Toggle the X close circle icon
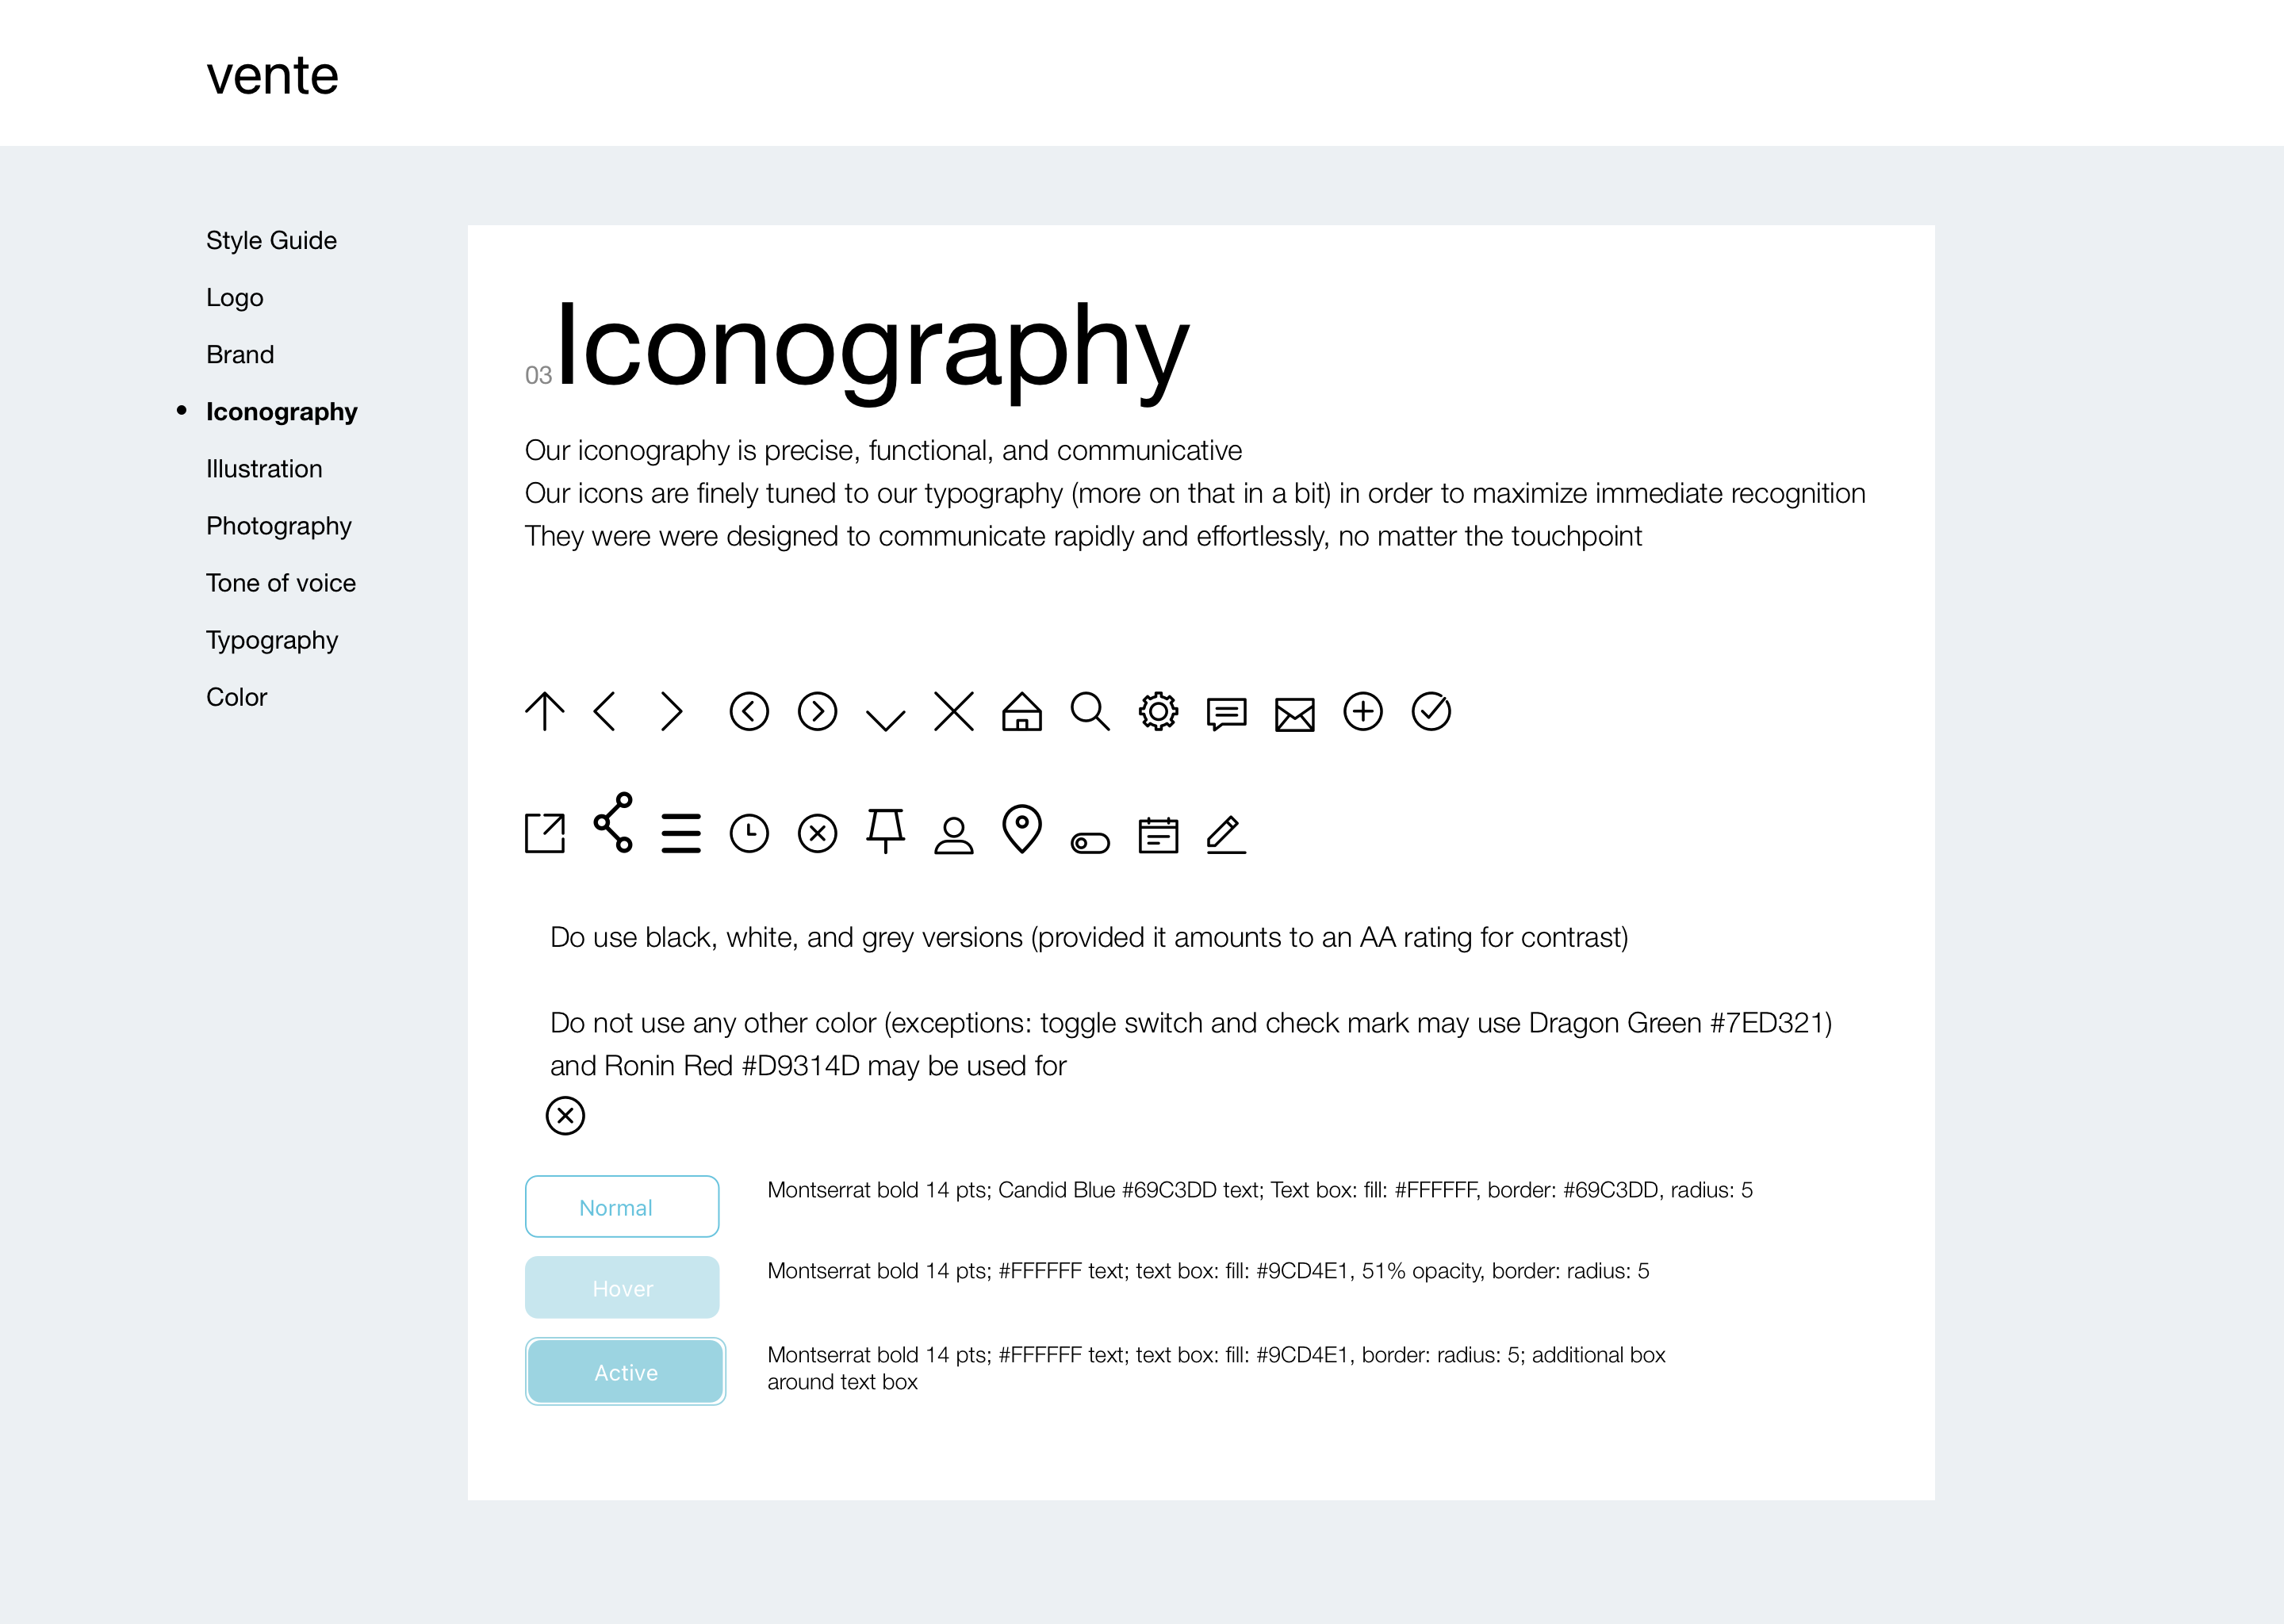Viewport: 2284px width, 1624px height. (x=815, y=829)
